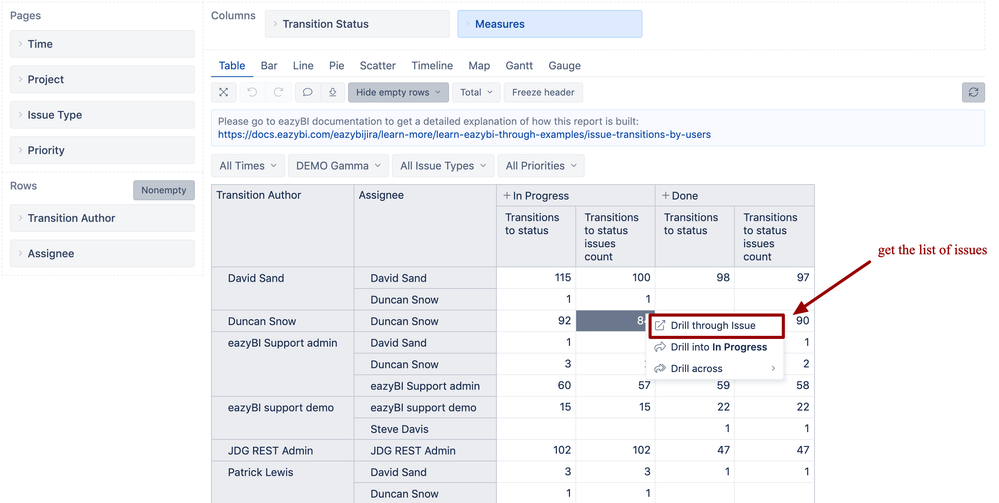Toggle the Nonempty rows button

tap(164, 190)
